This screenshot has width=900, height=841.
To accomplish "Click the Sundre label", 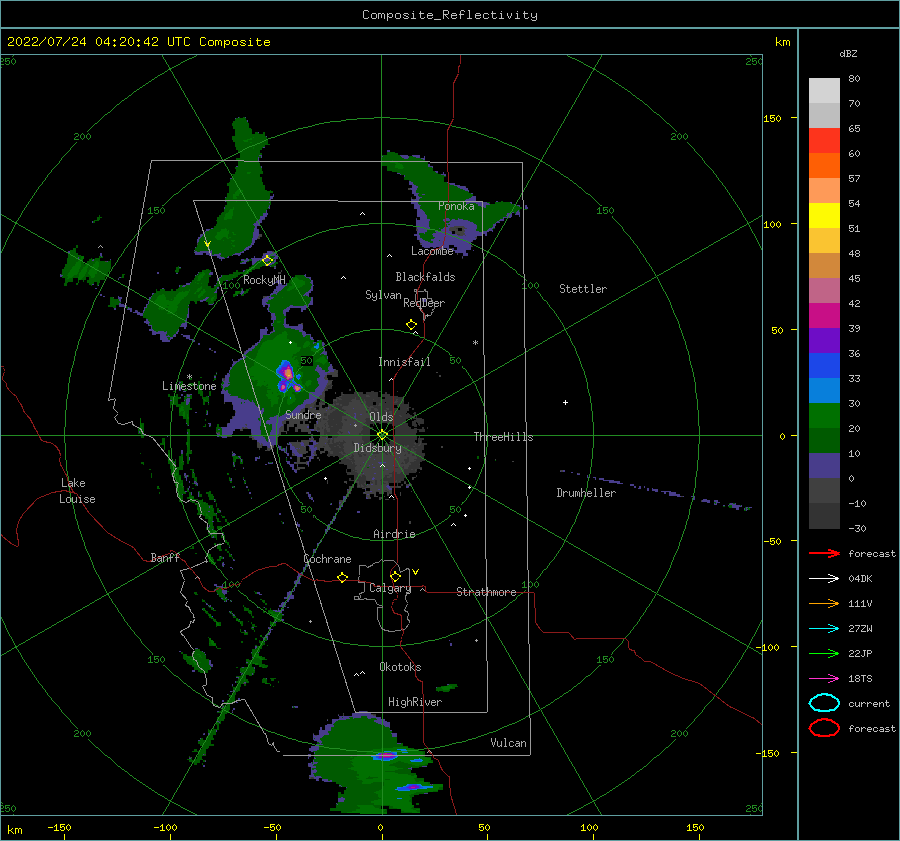I will pyautogui.click(x=303, y=414).
